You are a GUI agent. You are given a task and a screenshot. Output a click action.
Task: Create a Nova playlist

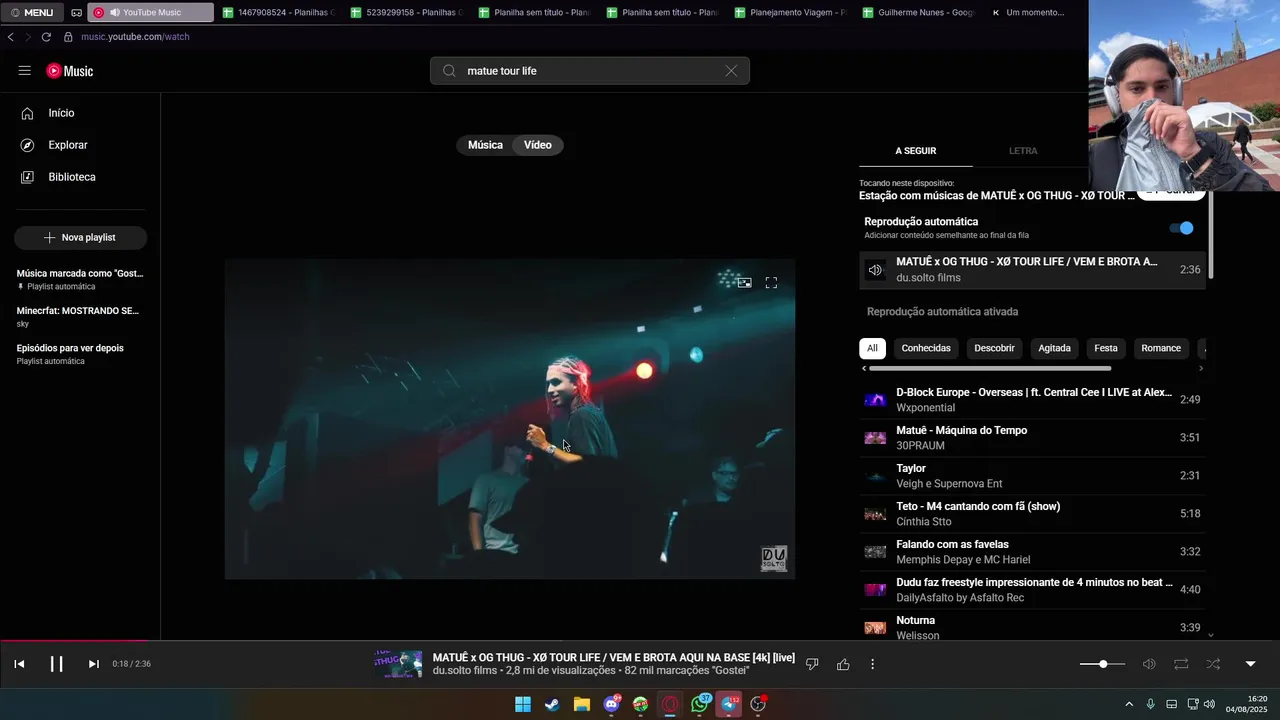80,238
